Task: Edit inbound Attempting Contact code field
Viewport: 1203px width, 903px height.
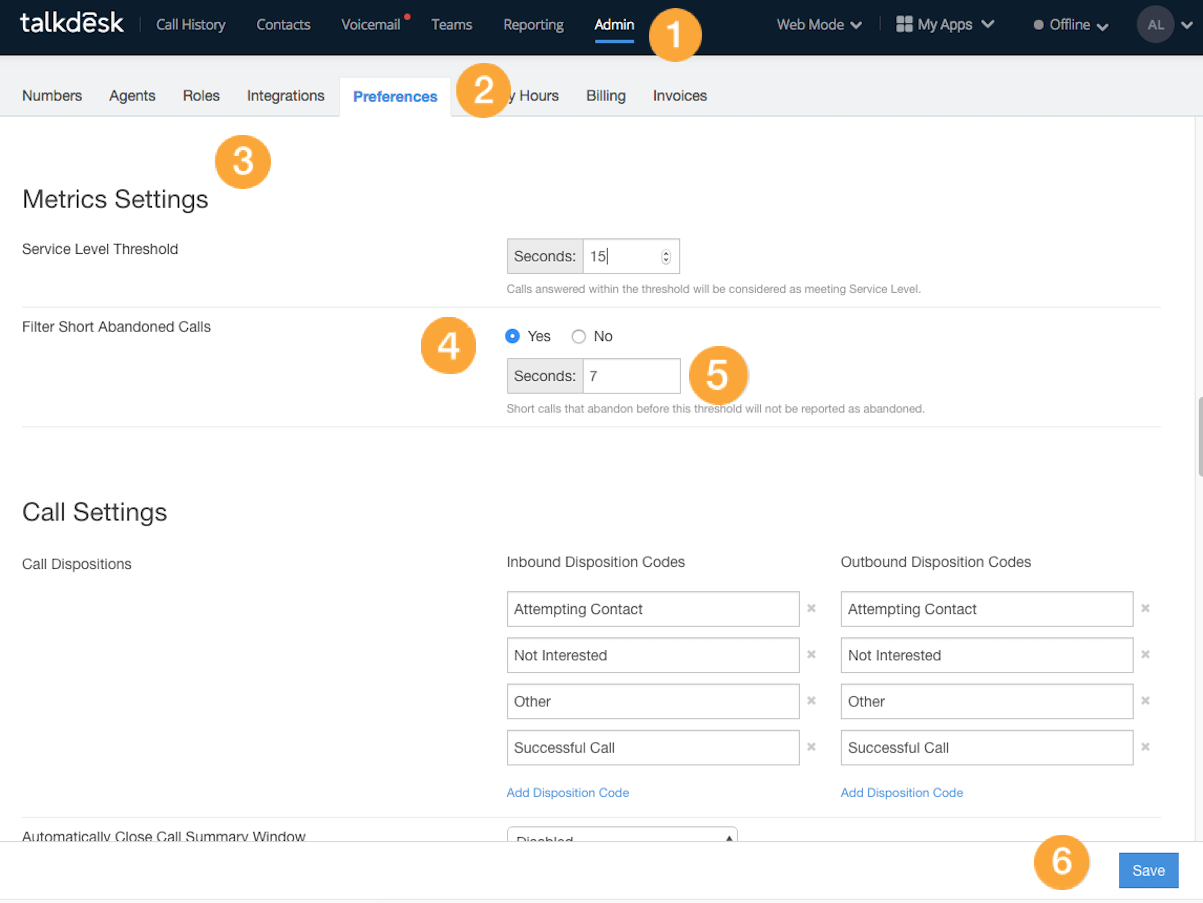Action: click(x=653, y=609)
